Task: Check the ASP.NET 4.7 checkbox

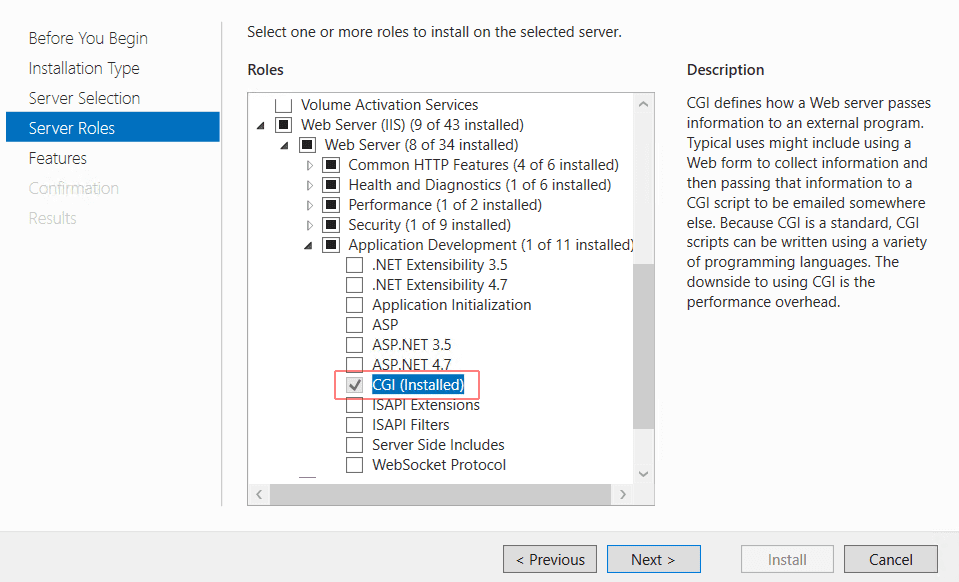Action: (355, 365)
